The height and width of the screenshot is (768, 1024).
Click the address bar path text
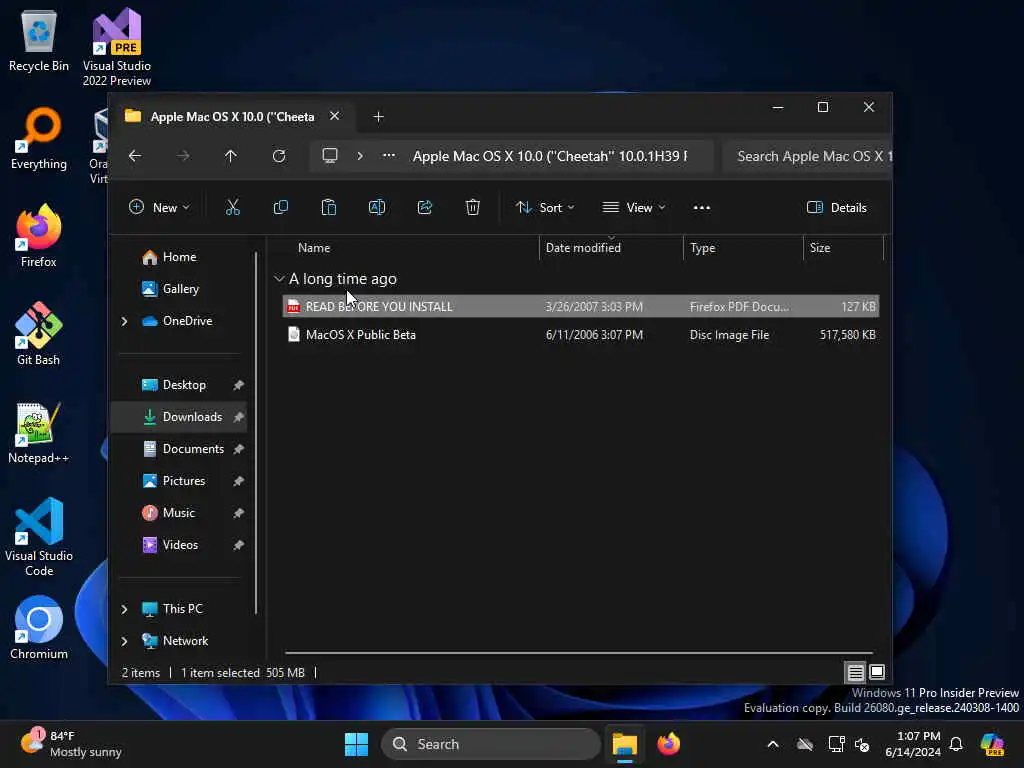550,156
